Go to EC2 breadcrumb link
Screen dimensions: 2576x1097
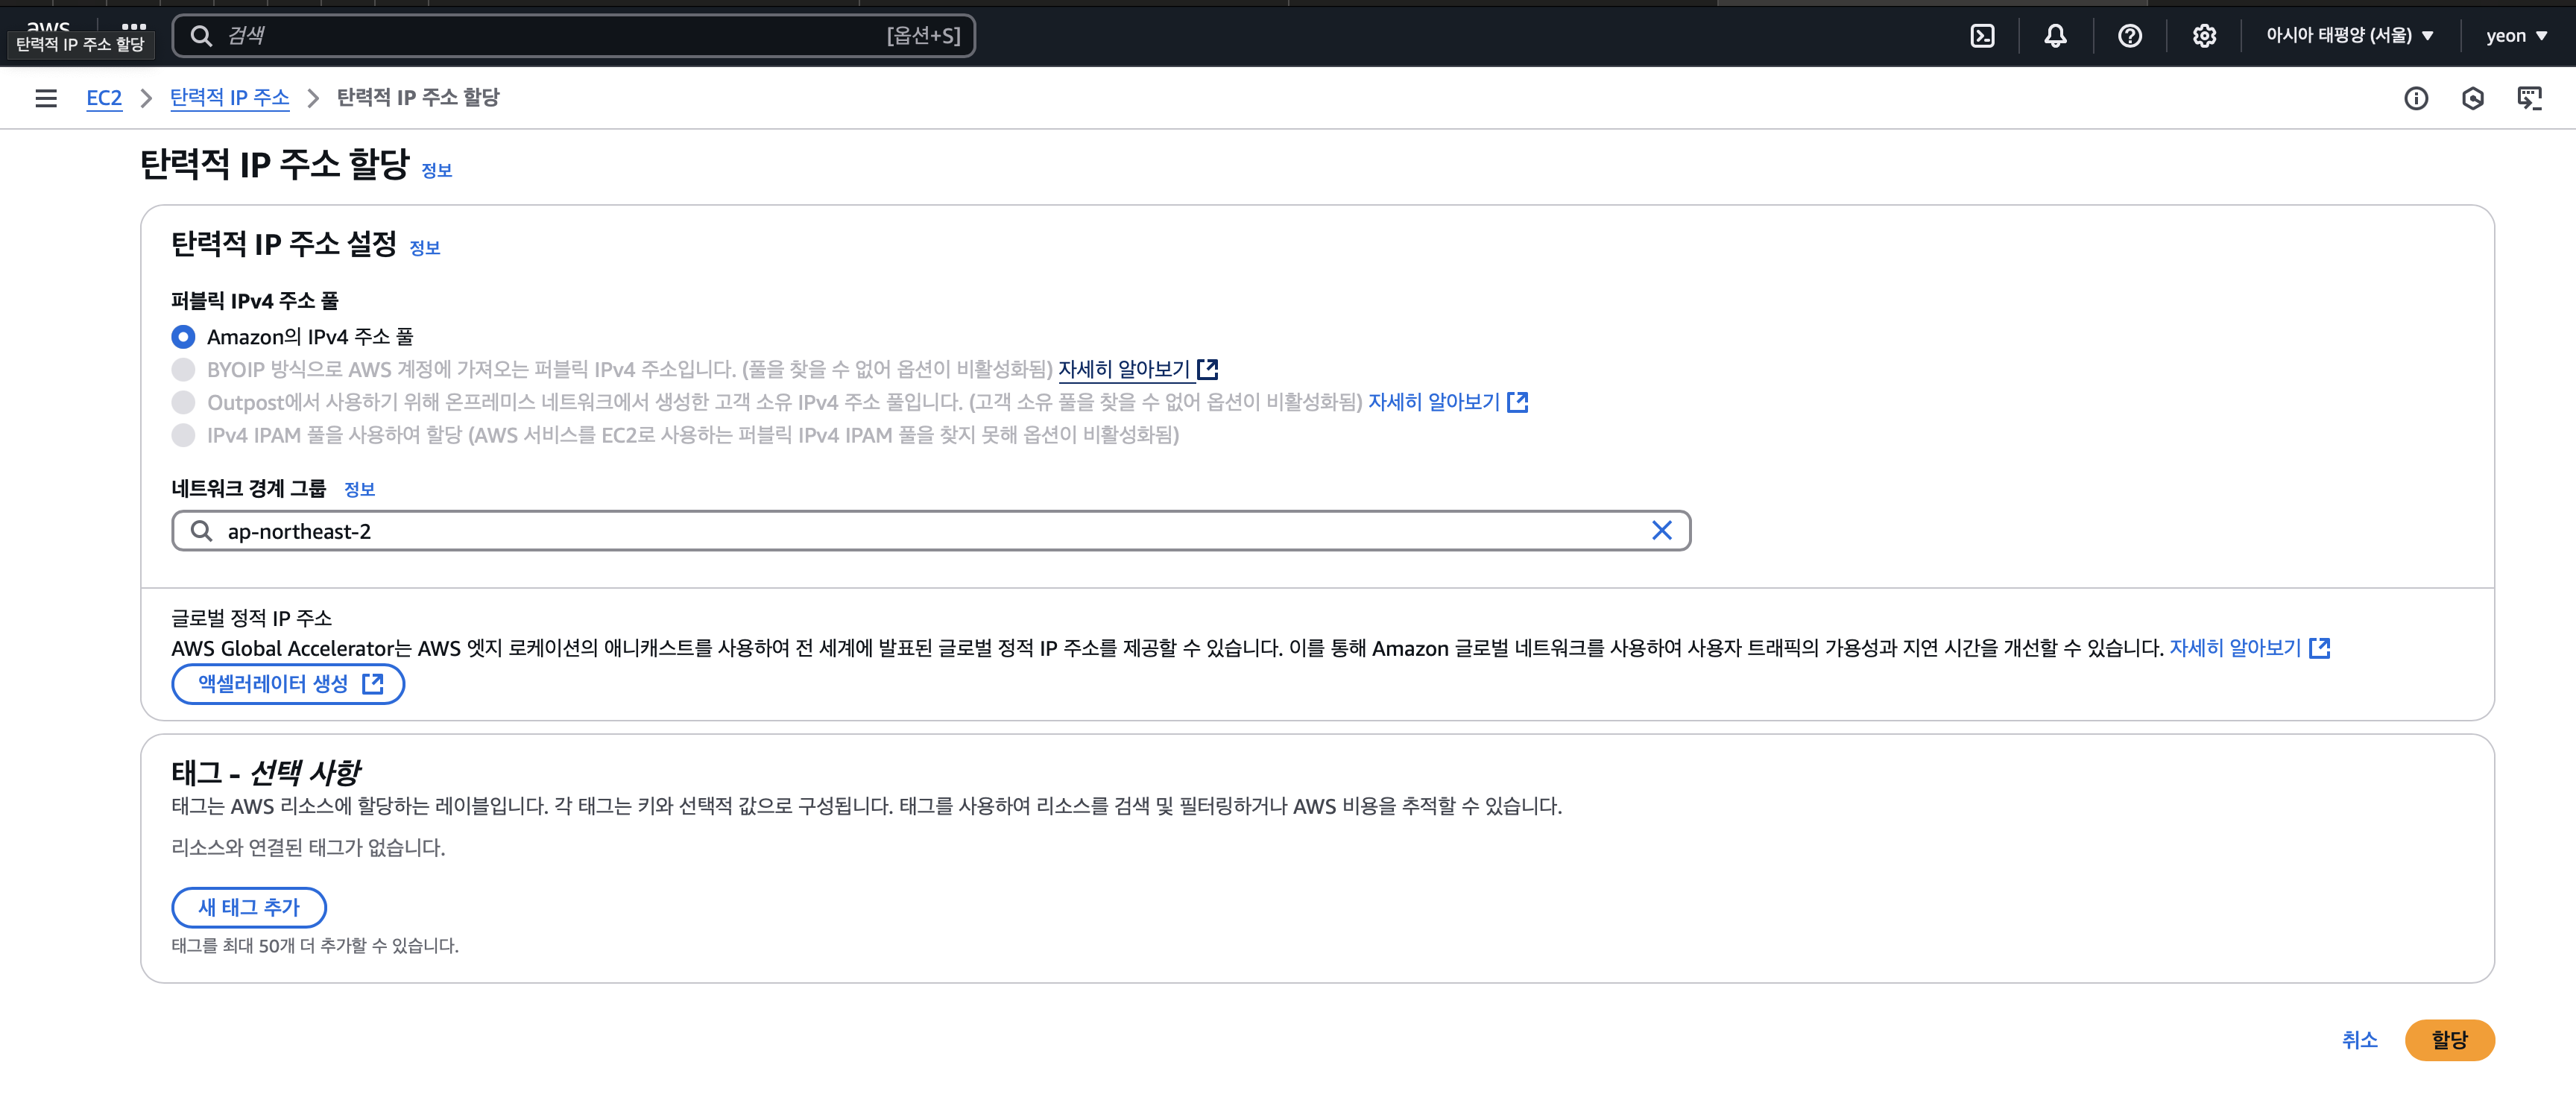pyautogui.click(x=104, y=98)
